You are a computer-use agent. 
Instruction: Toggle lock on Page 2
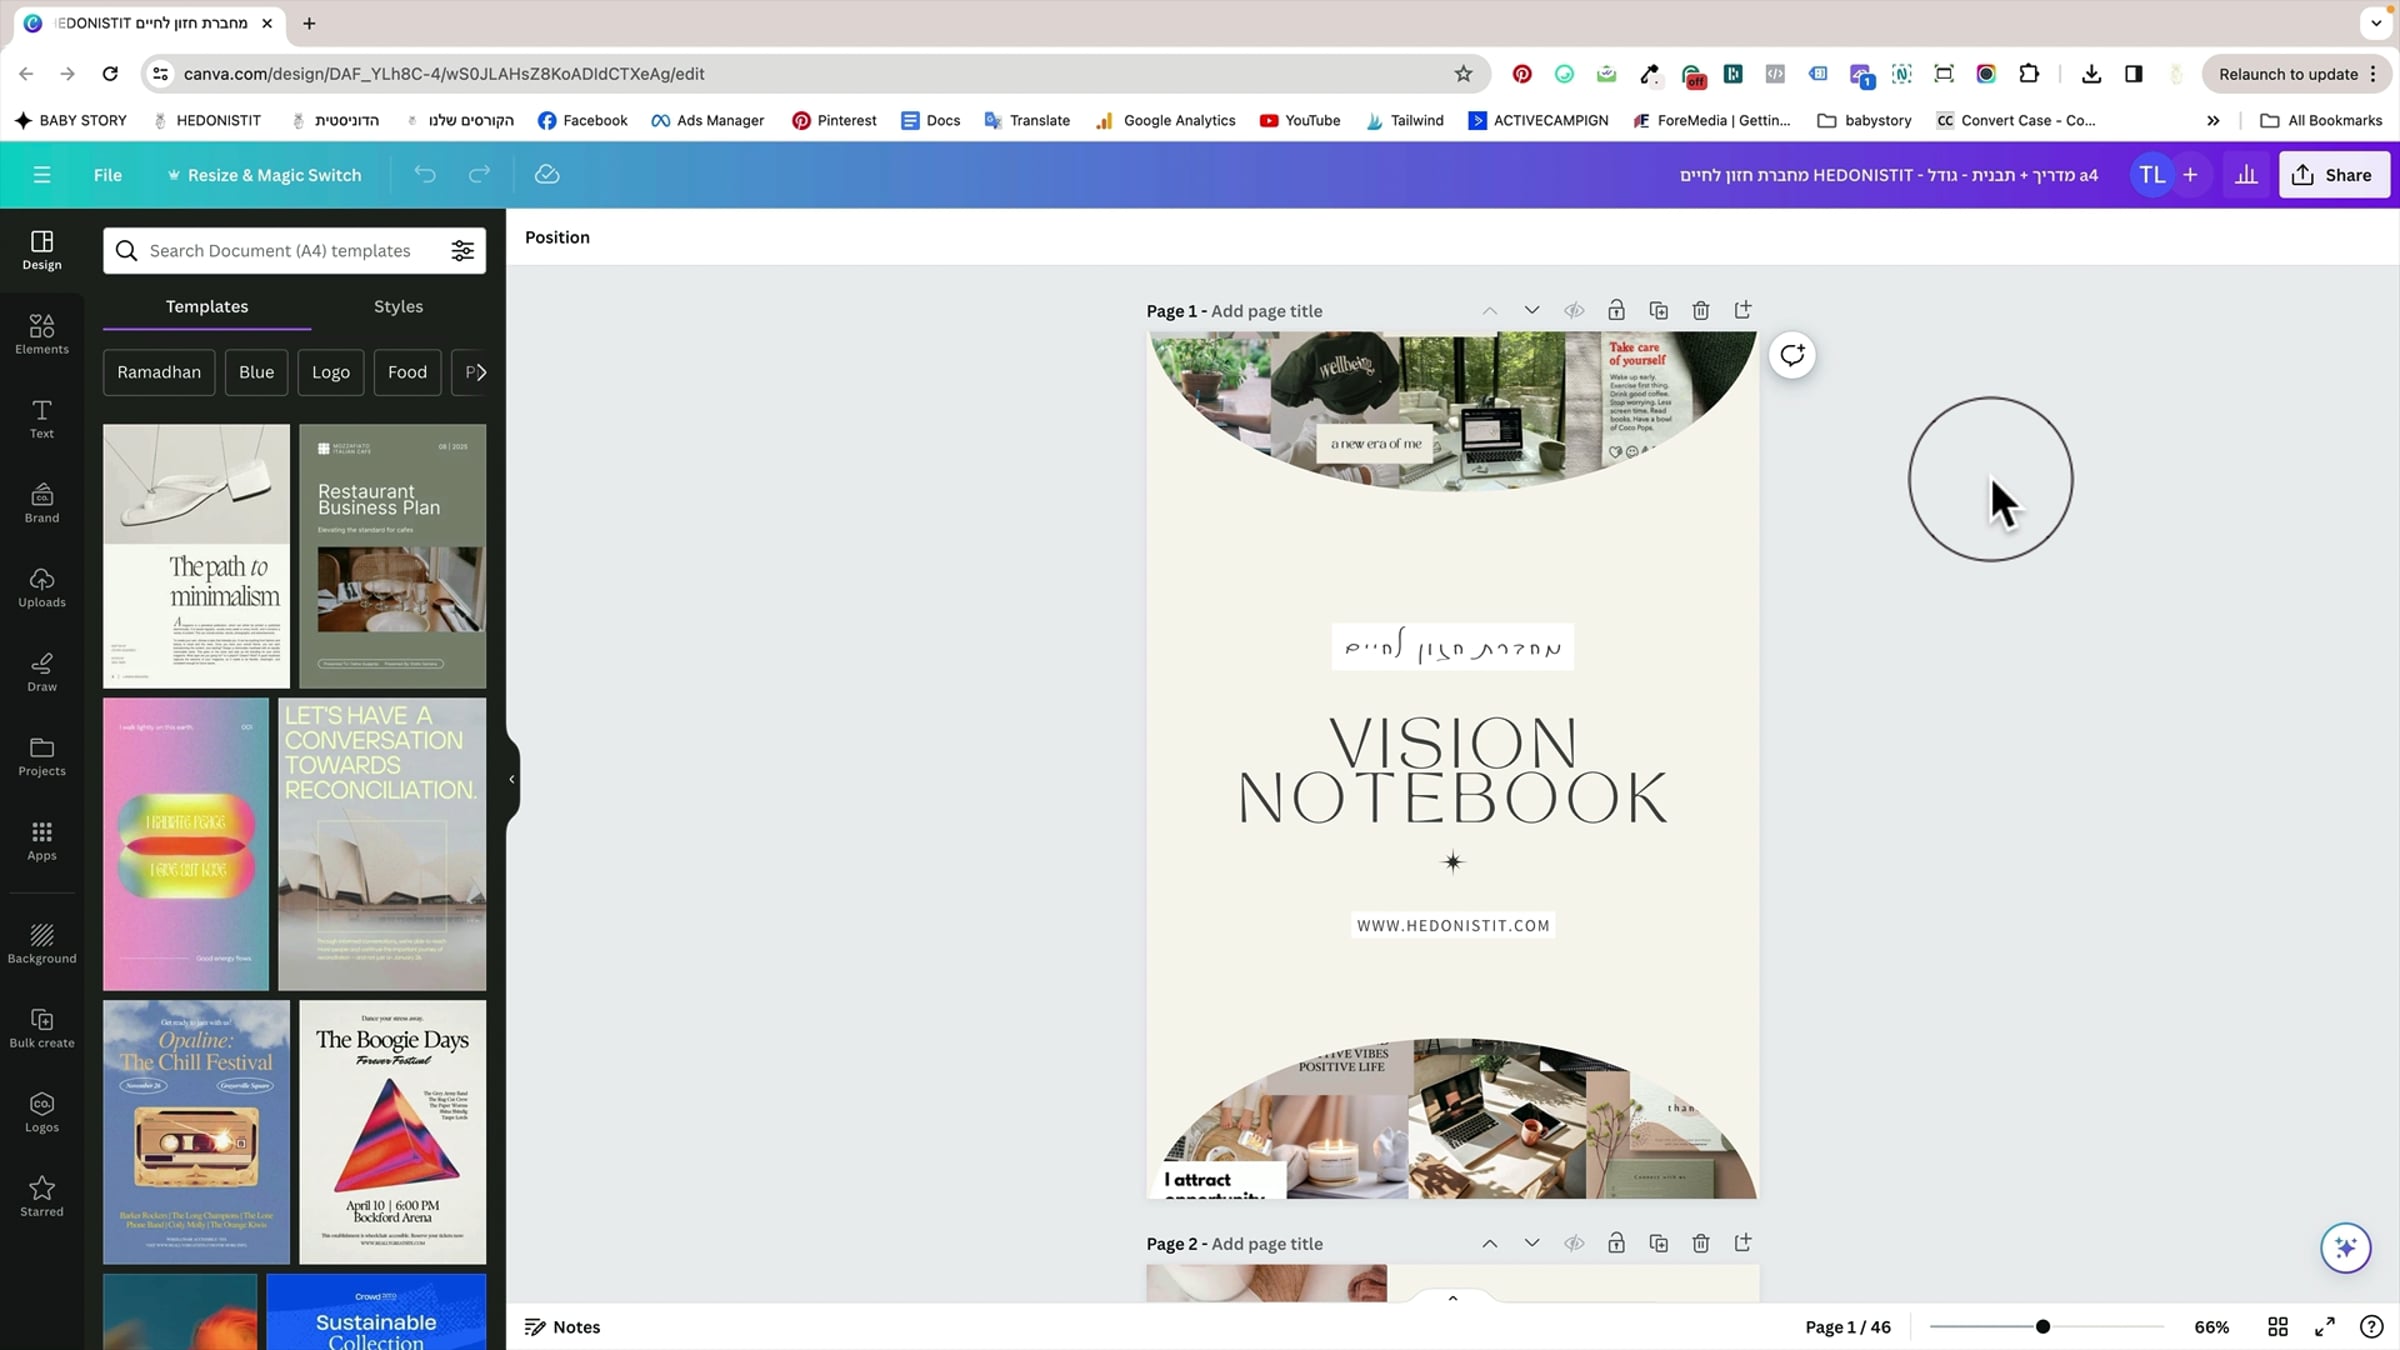(1616, 1243)
